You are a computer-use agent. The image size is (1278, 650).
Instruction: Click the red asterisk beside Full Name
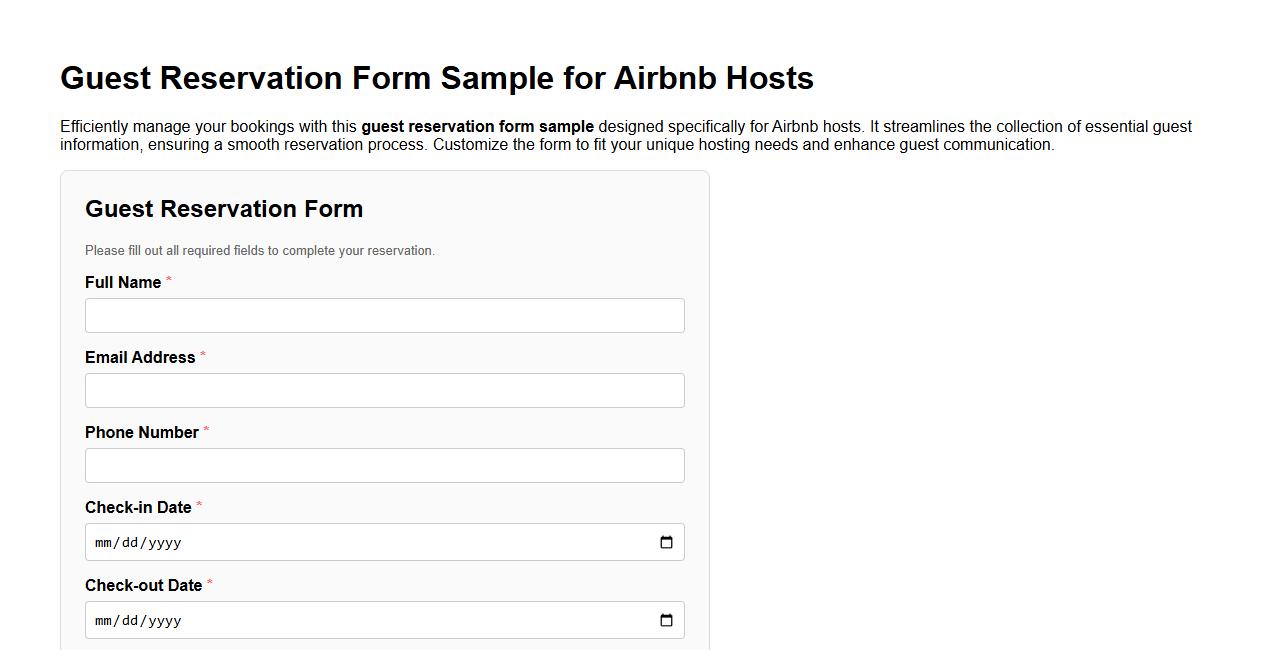click(168, 280)
